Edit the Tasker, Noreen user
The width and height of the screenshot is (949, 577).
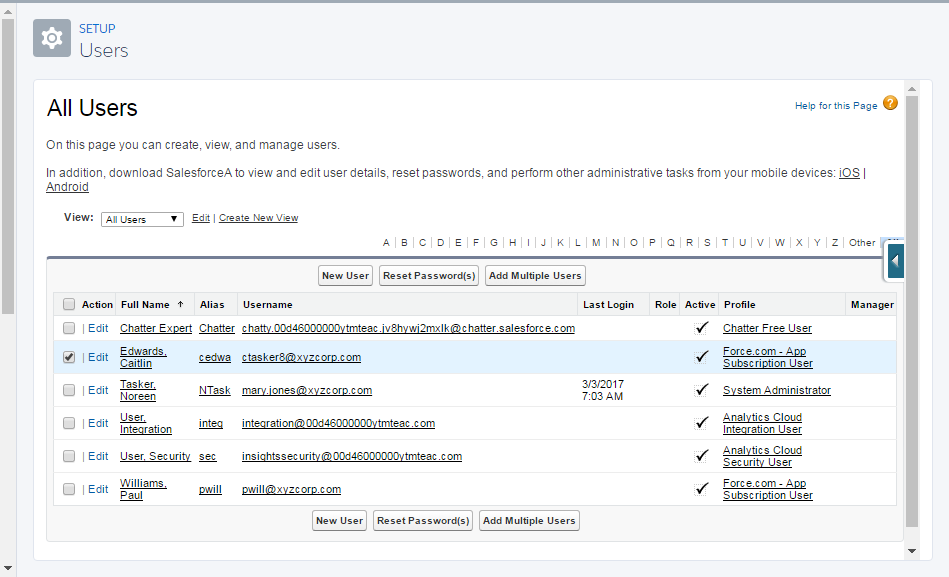[99, 389]
